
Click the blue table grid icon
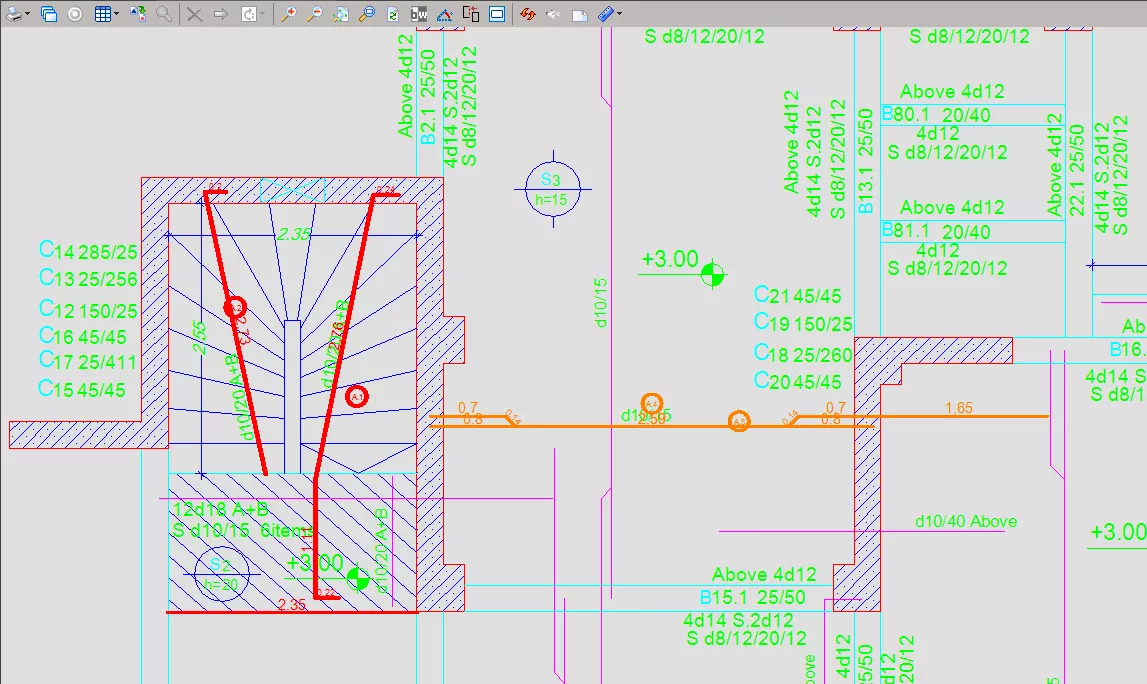pos(102,14)
